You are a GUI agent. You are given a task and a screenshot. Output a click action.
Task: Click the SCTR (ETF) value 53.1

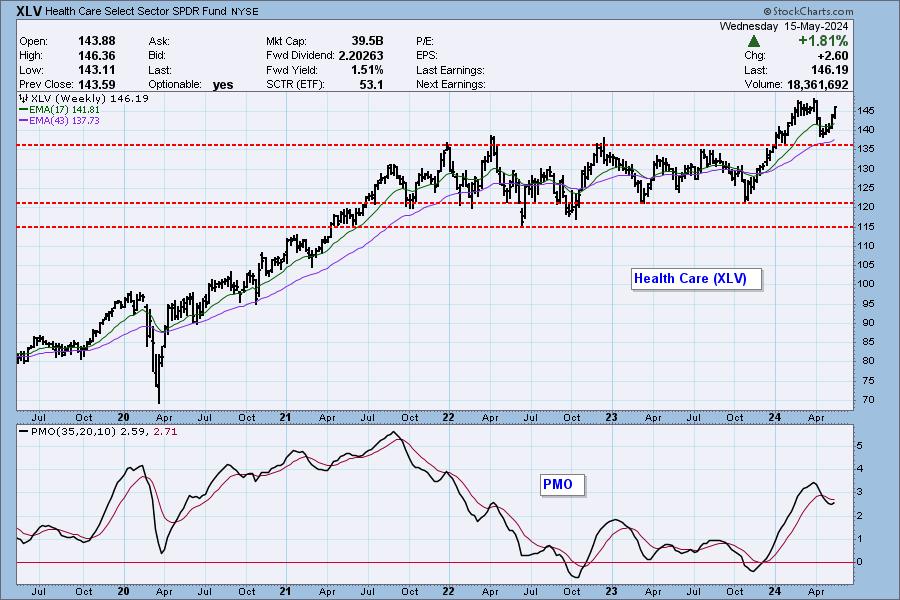(371, 84)
